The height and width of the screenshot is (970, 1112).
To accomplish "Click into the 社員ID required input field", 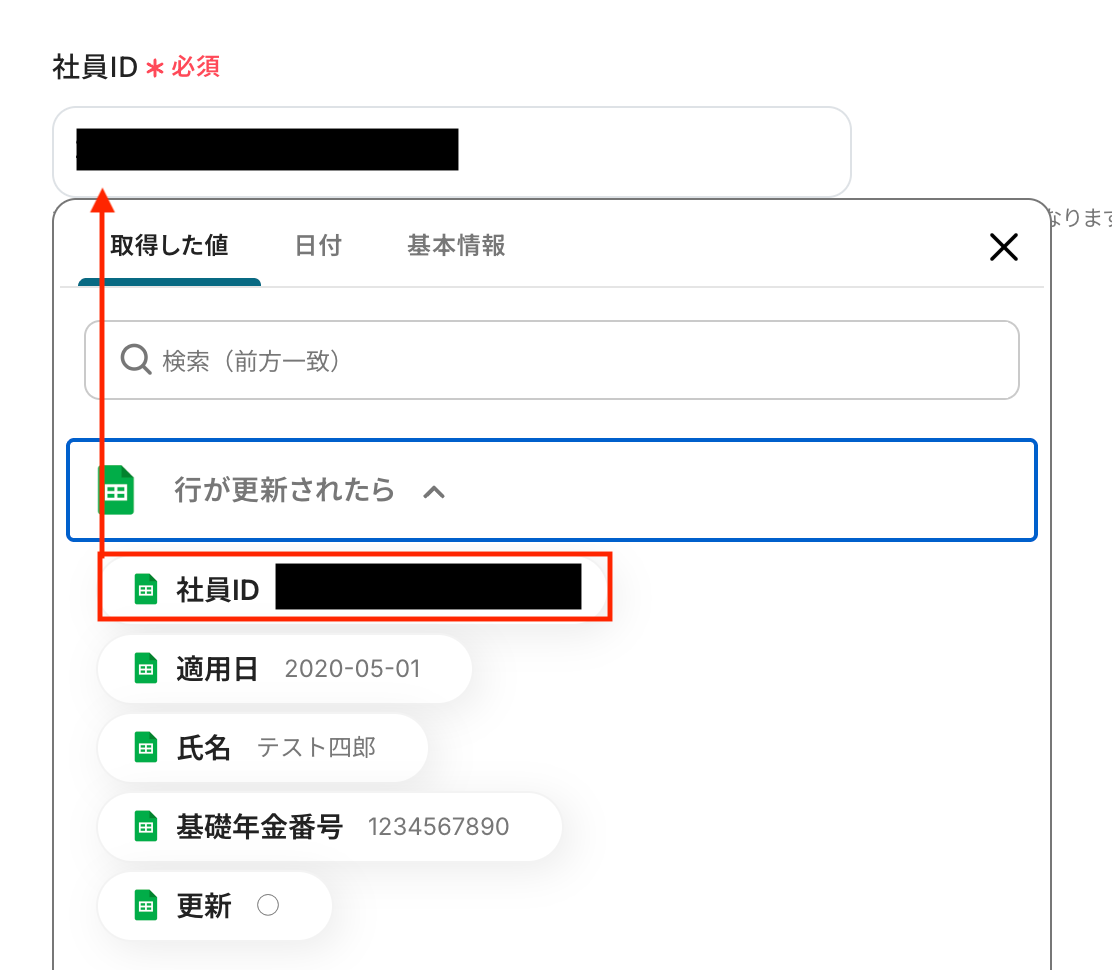I will click(x=452, y=152).
